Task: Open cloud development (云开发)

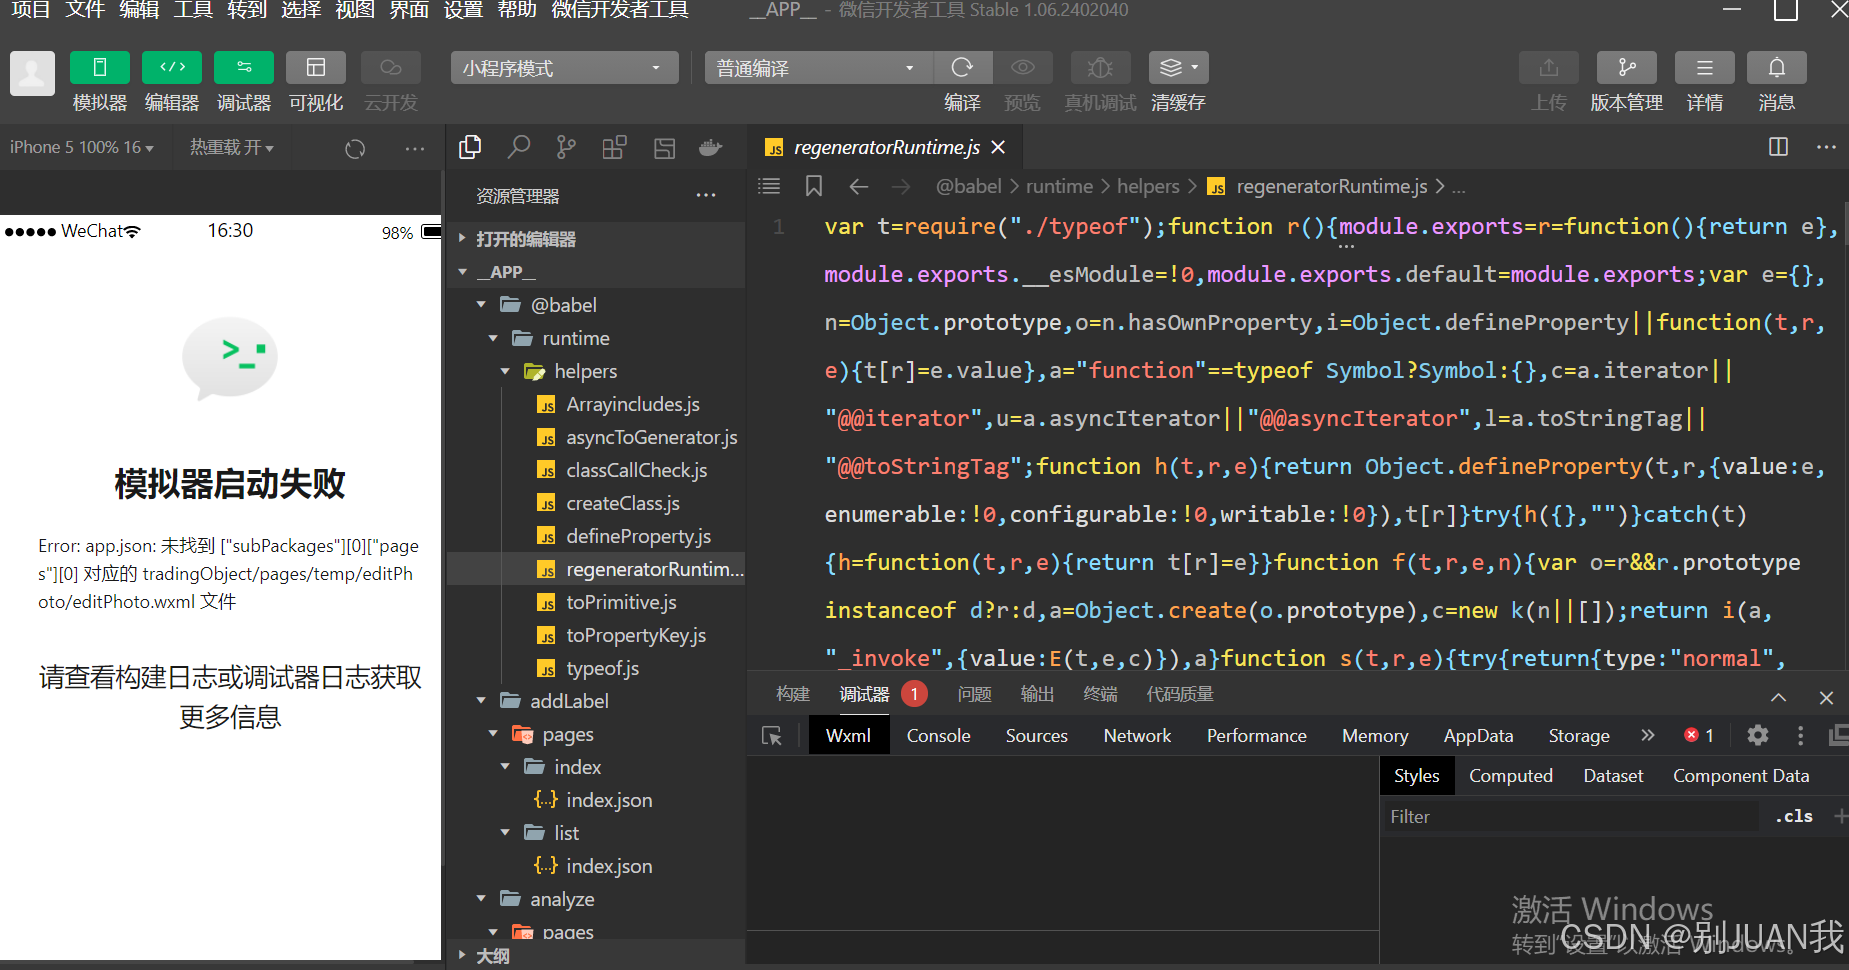Action: pos(390,68)
